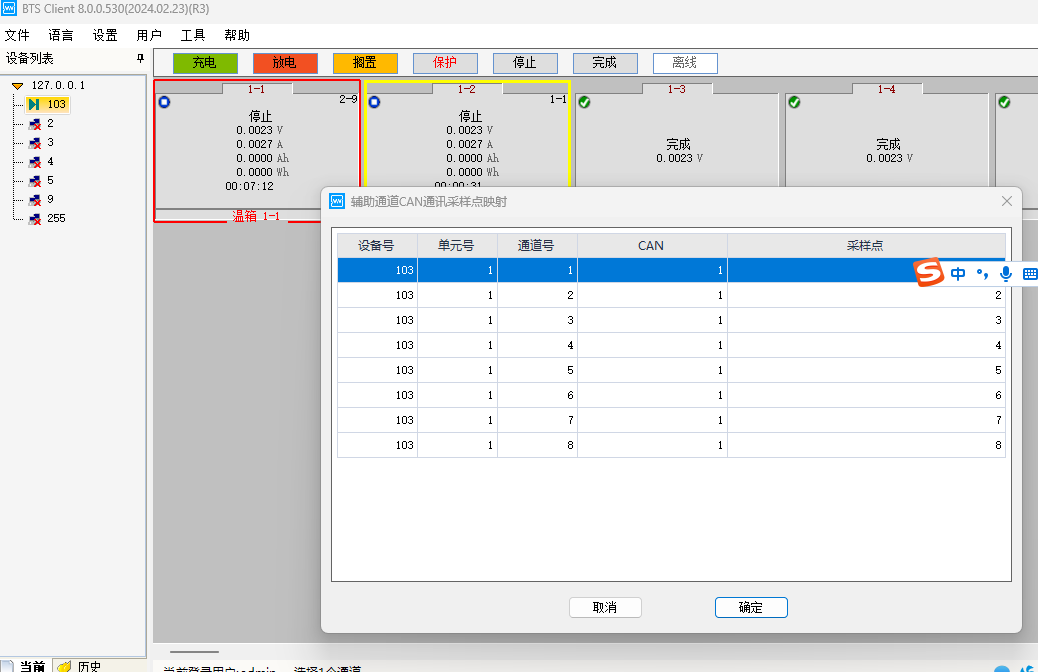
Task: Click the stop status icon on channel 1-1
Action: tap(163, 101)
